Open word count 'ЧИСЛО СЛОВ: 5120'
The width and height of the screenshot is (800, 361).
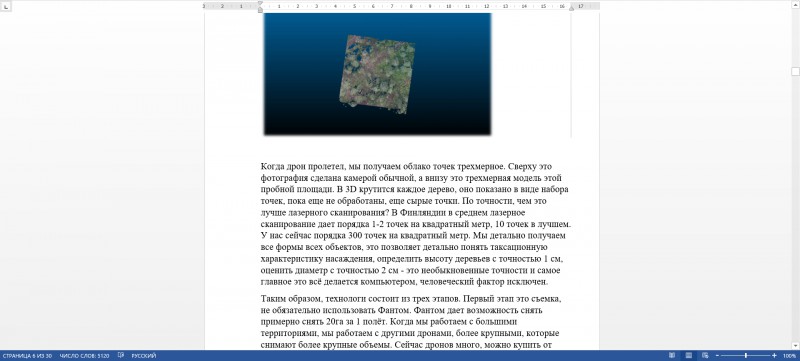tap(85, 355)
